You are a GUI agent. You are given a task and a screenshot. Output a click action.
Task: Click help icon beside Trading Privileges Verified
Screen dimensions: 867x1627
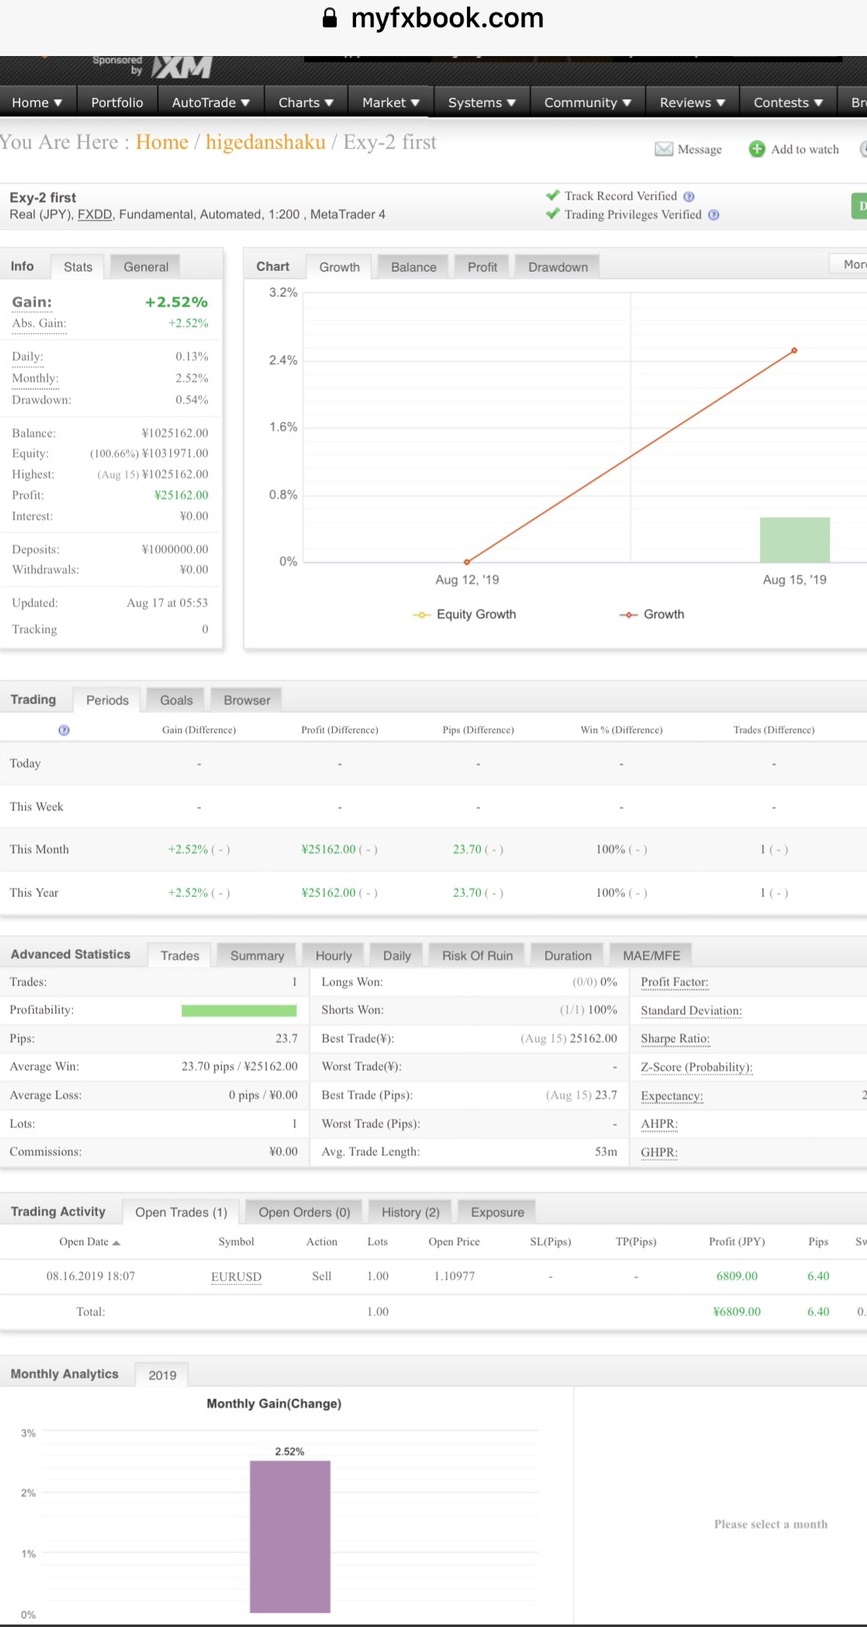click(x=713, y=215)
